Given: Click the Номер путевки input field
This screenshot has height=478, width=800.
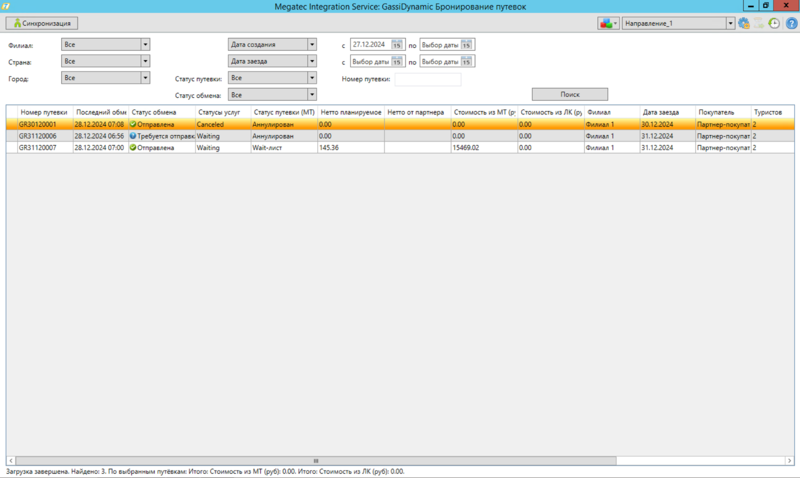Looking at the screenshot, I should click(x=428, y=79).
